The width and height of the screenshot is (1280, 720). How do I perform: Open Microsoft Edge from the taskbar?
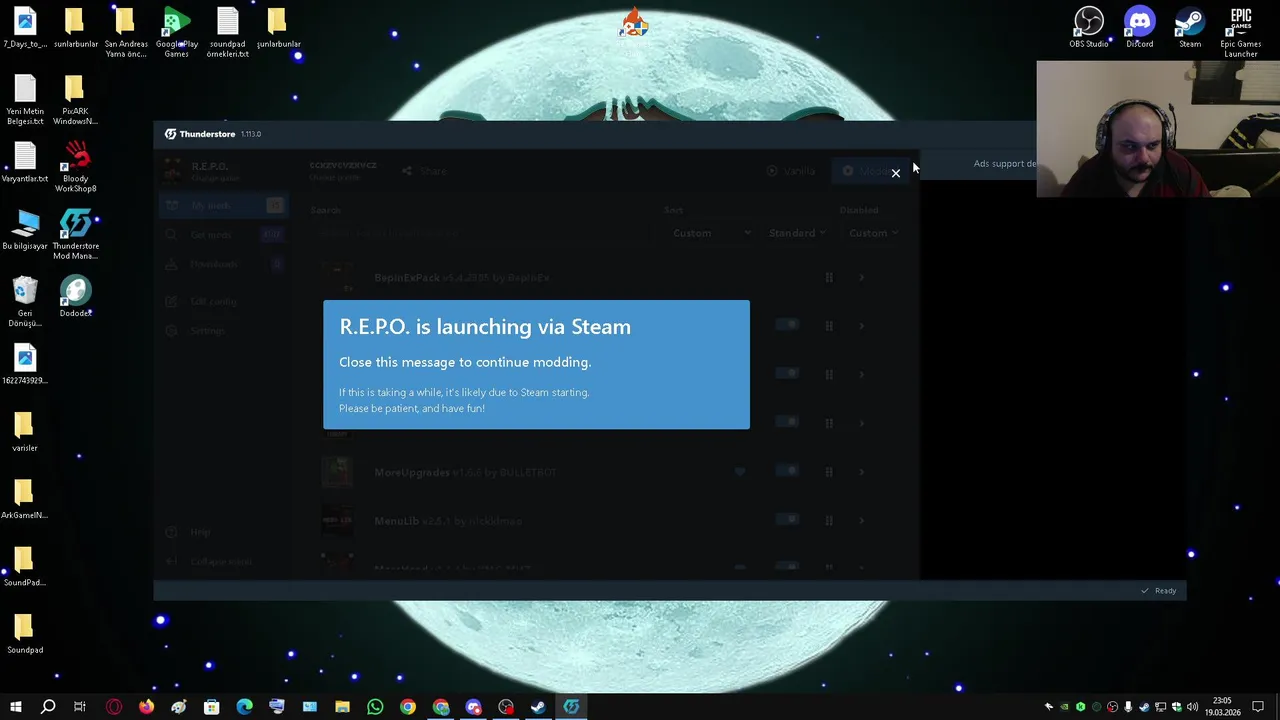tap(245, 707)
